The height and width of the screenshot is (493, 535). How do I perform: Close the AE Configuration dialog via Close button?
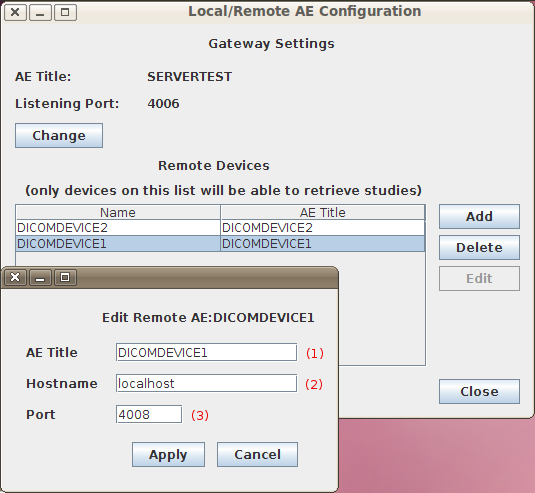point(479,391)
